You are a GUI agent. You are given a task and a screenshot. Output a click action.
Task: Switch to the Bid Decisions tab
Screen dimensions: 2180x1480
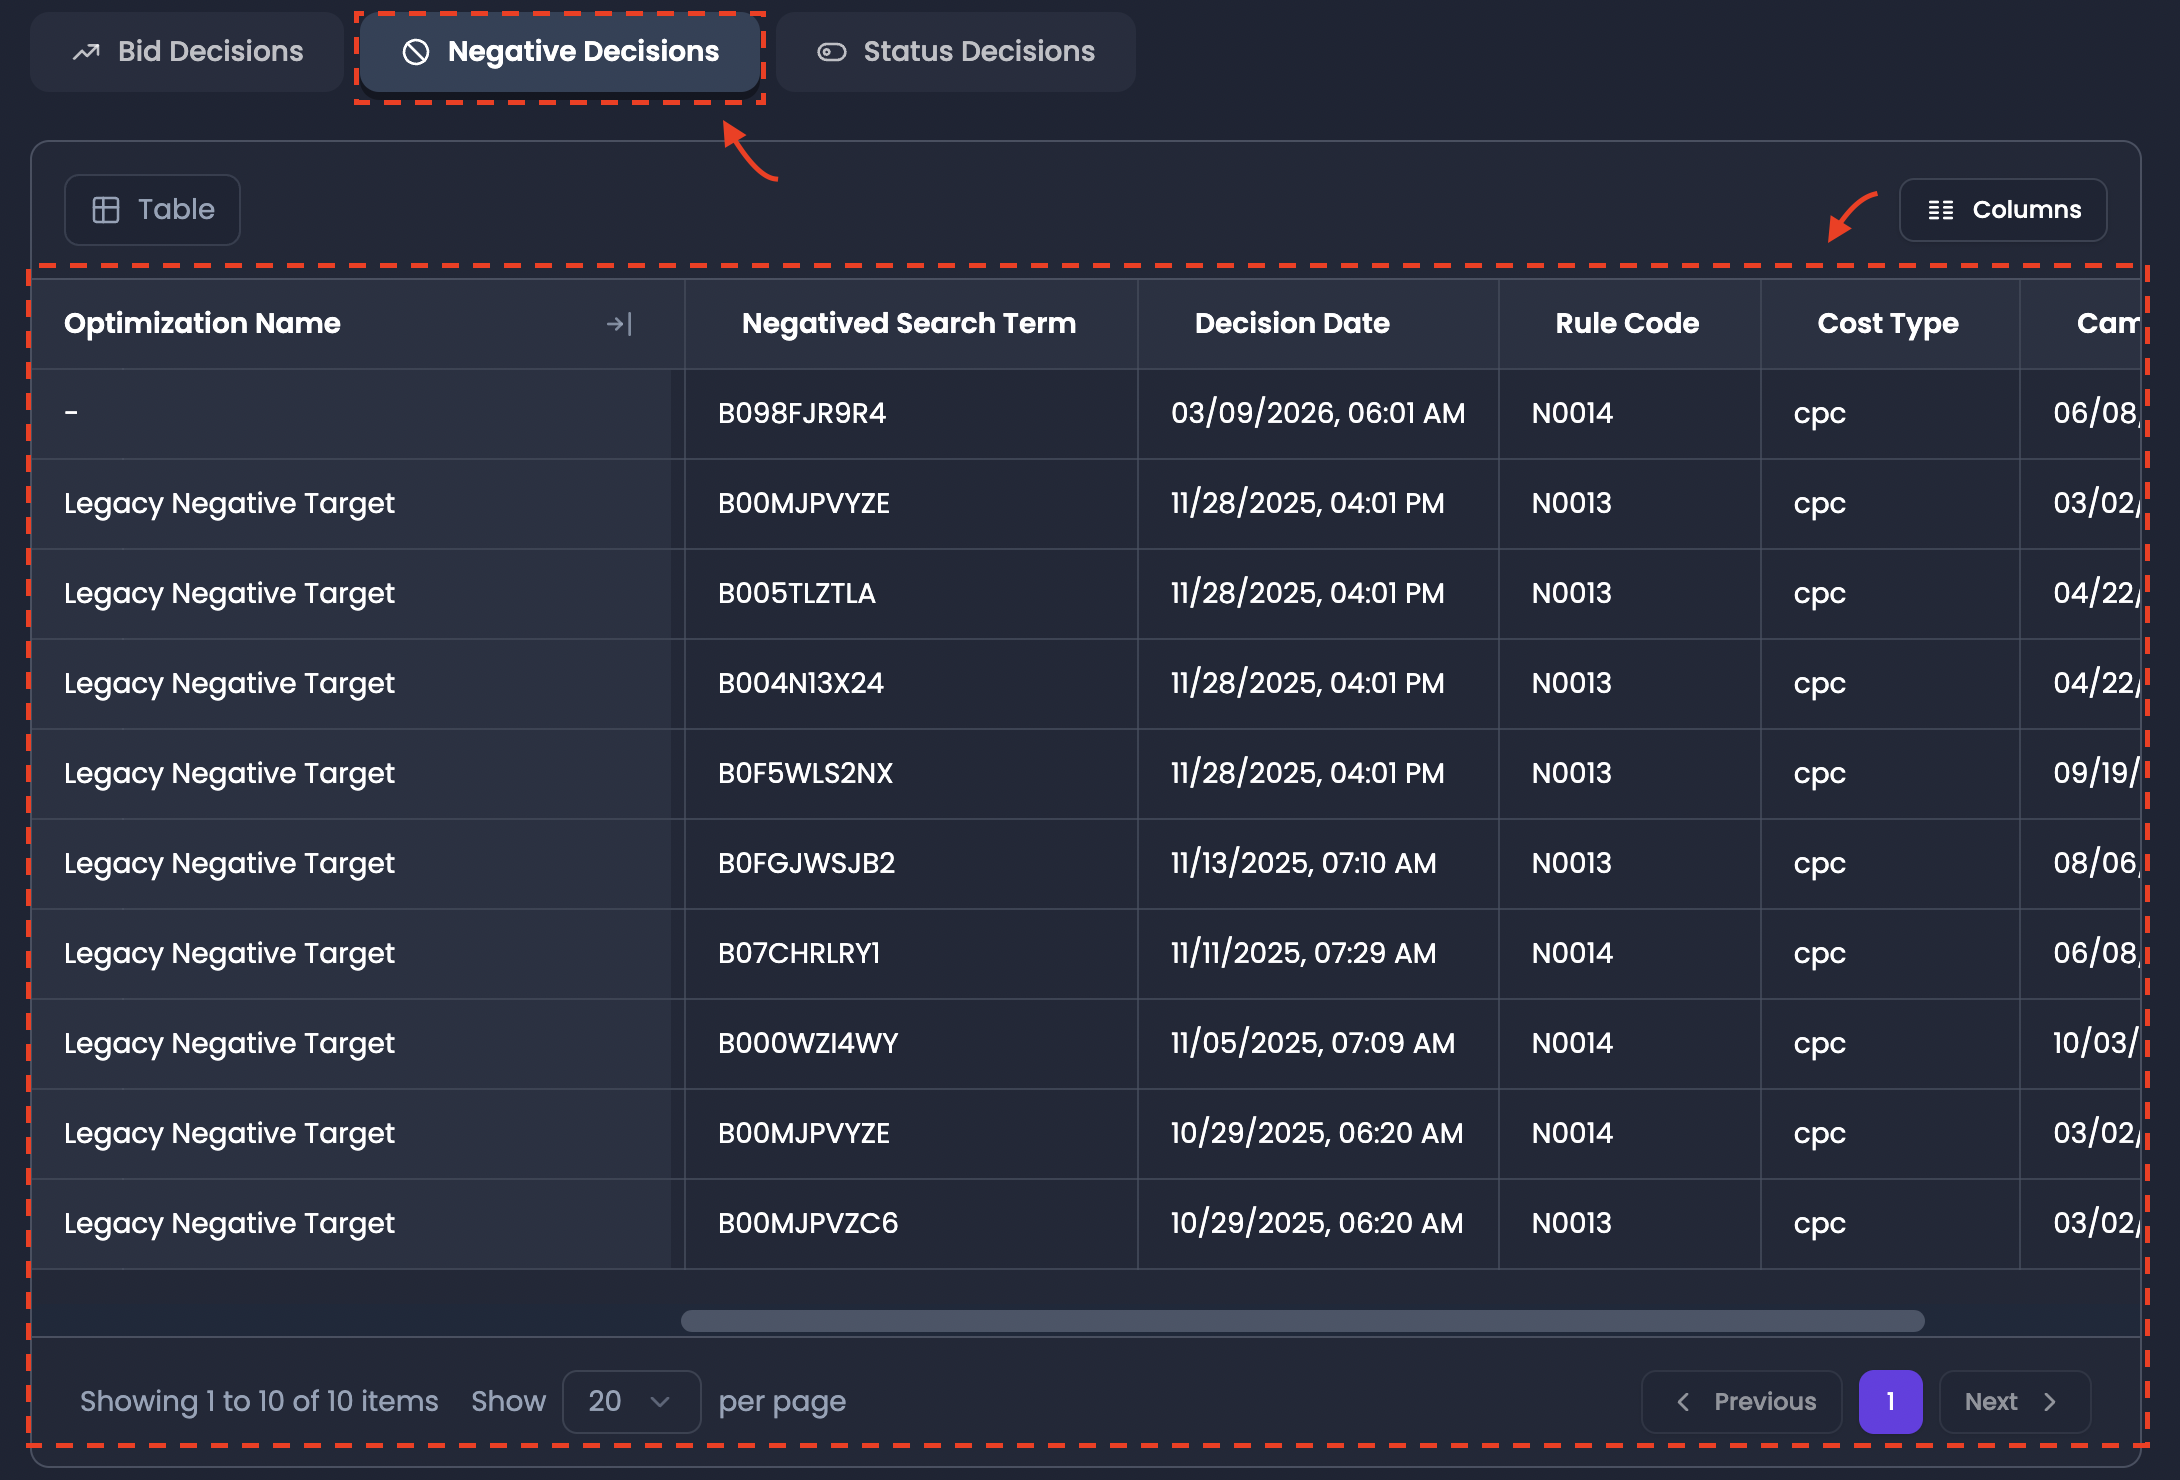187,52
